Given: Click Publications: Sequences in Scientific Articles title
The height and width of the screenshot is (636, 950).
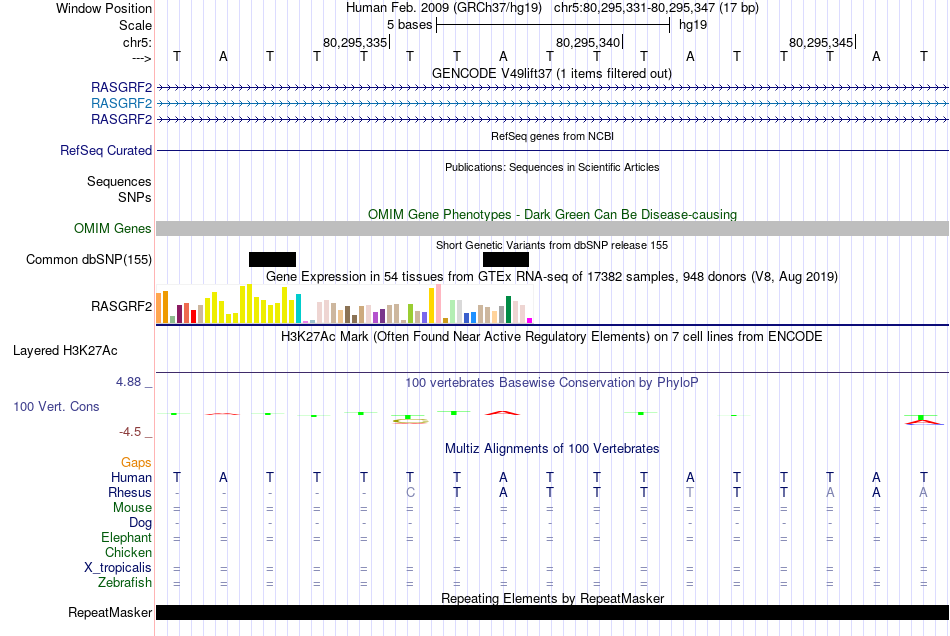Looking at the screenshot, I should pyautogui.click(x=552, y=167).
